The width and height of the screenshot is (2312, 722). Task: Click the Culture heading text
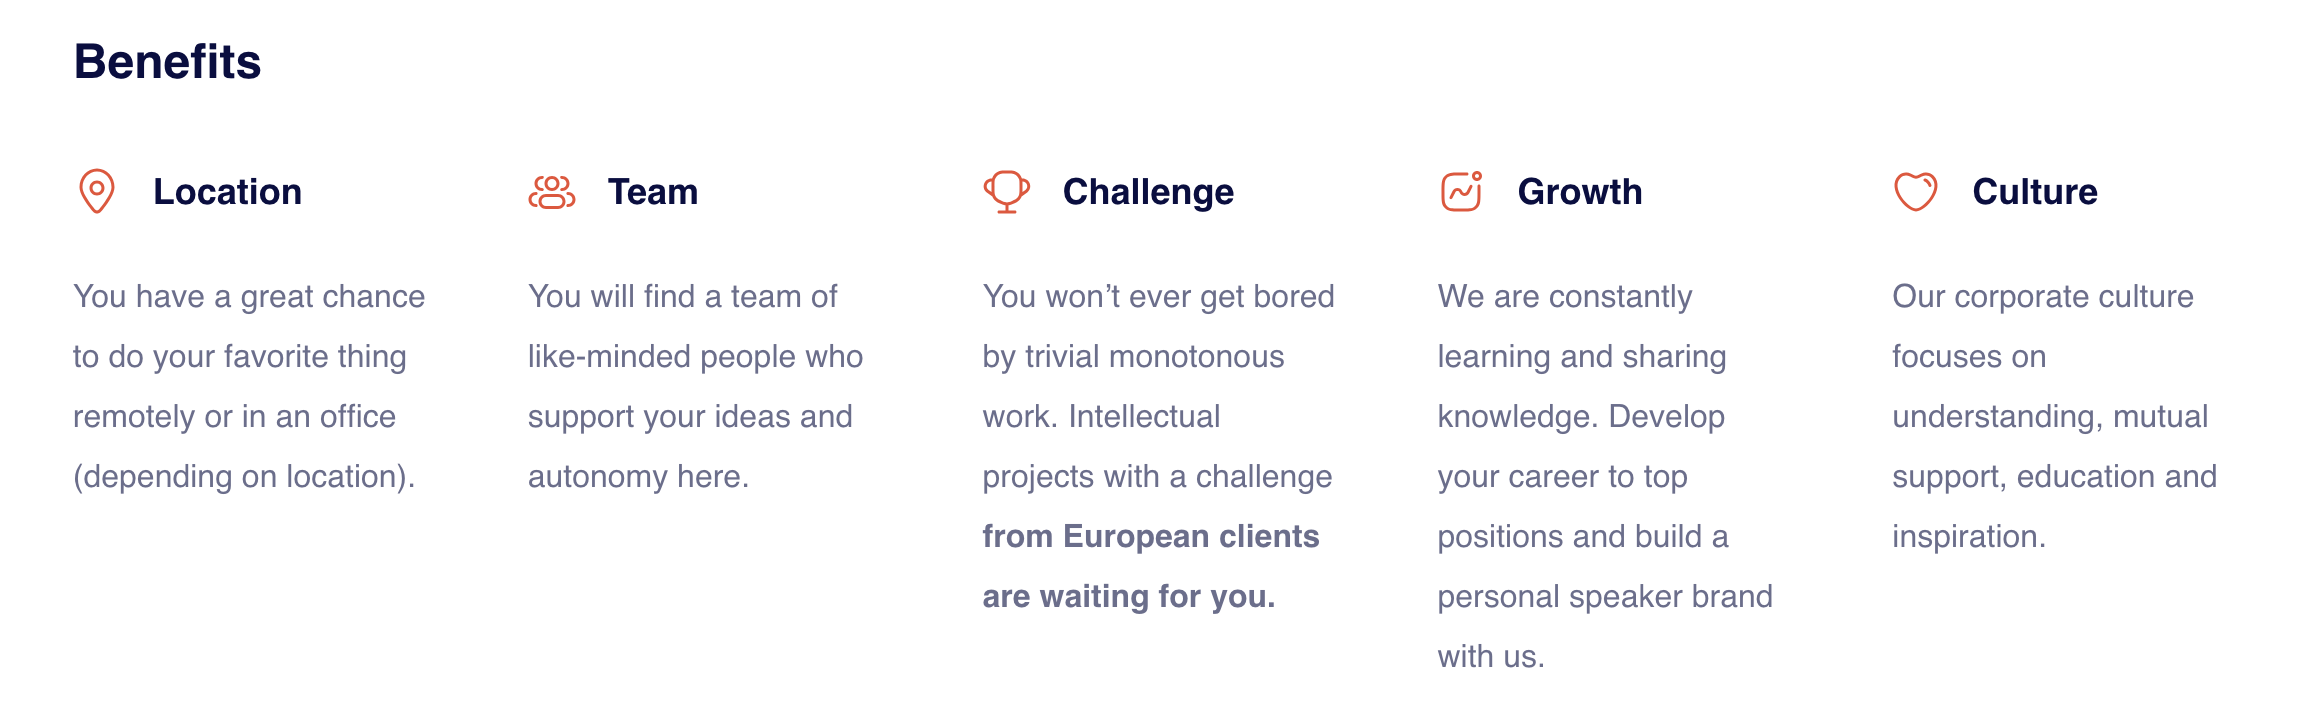2035,192
